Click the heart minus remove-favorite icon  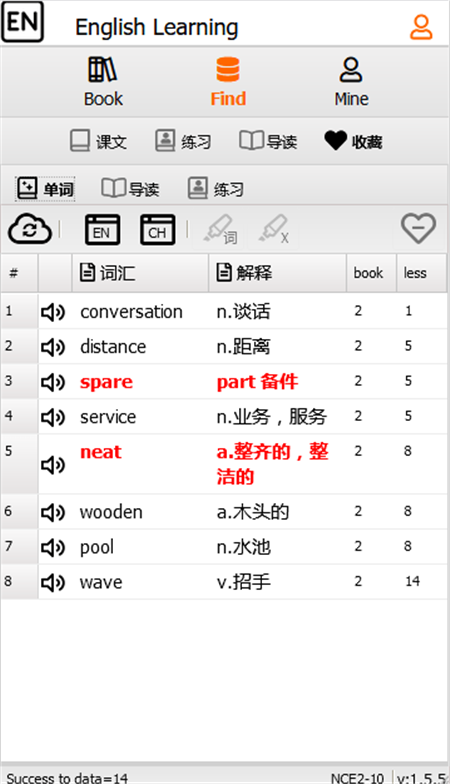[x=418, y=228]
